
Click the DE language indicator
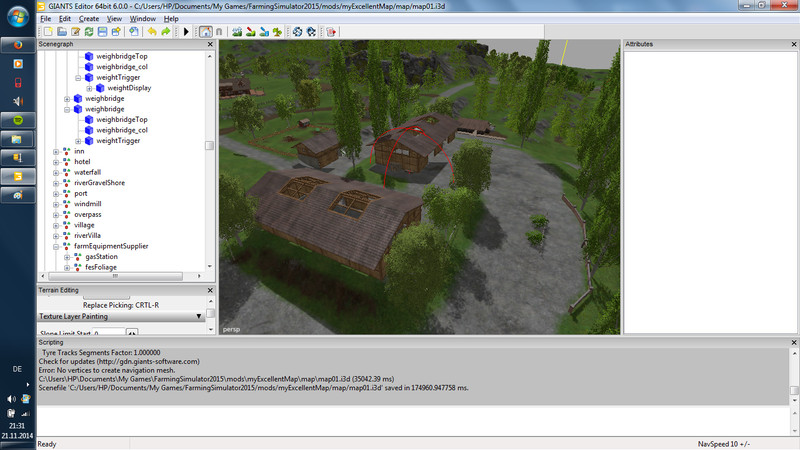click(17, 369)
